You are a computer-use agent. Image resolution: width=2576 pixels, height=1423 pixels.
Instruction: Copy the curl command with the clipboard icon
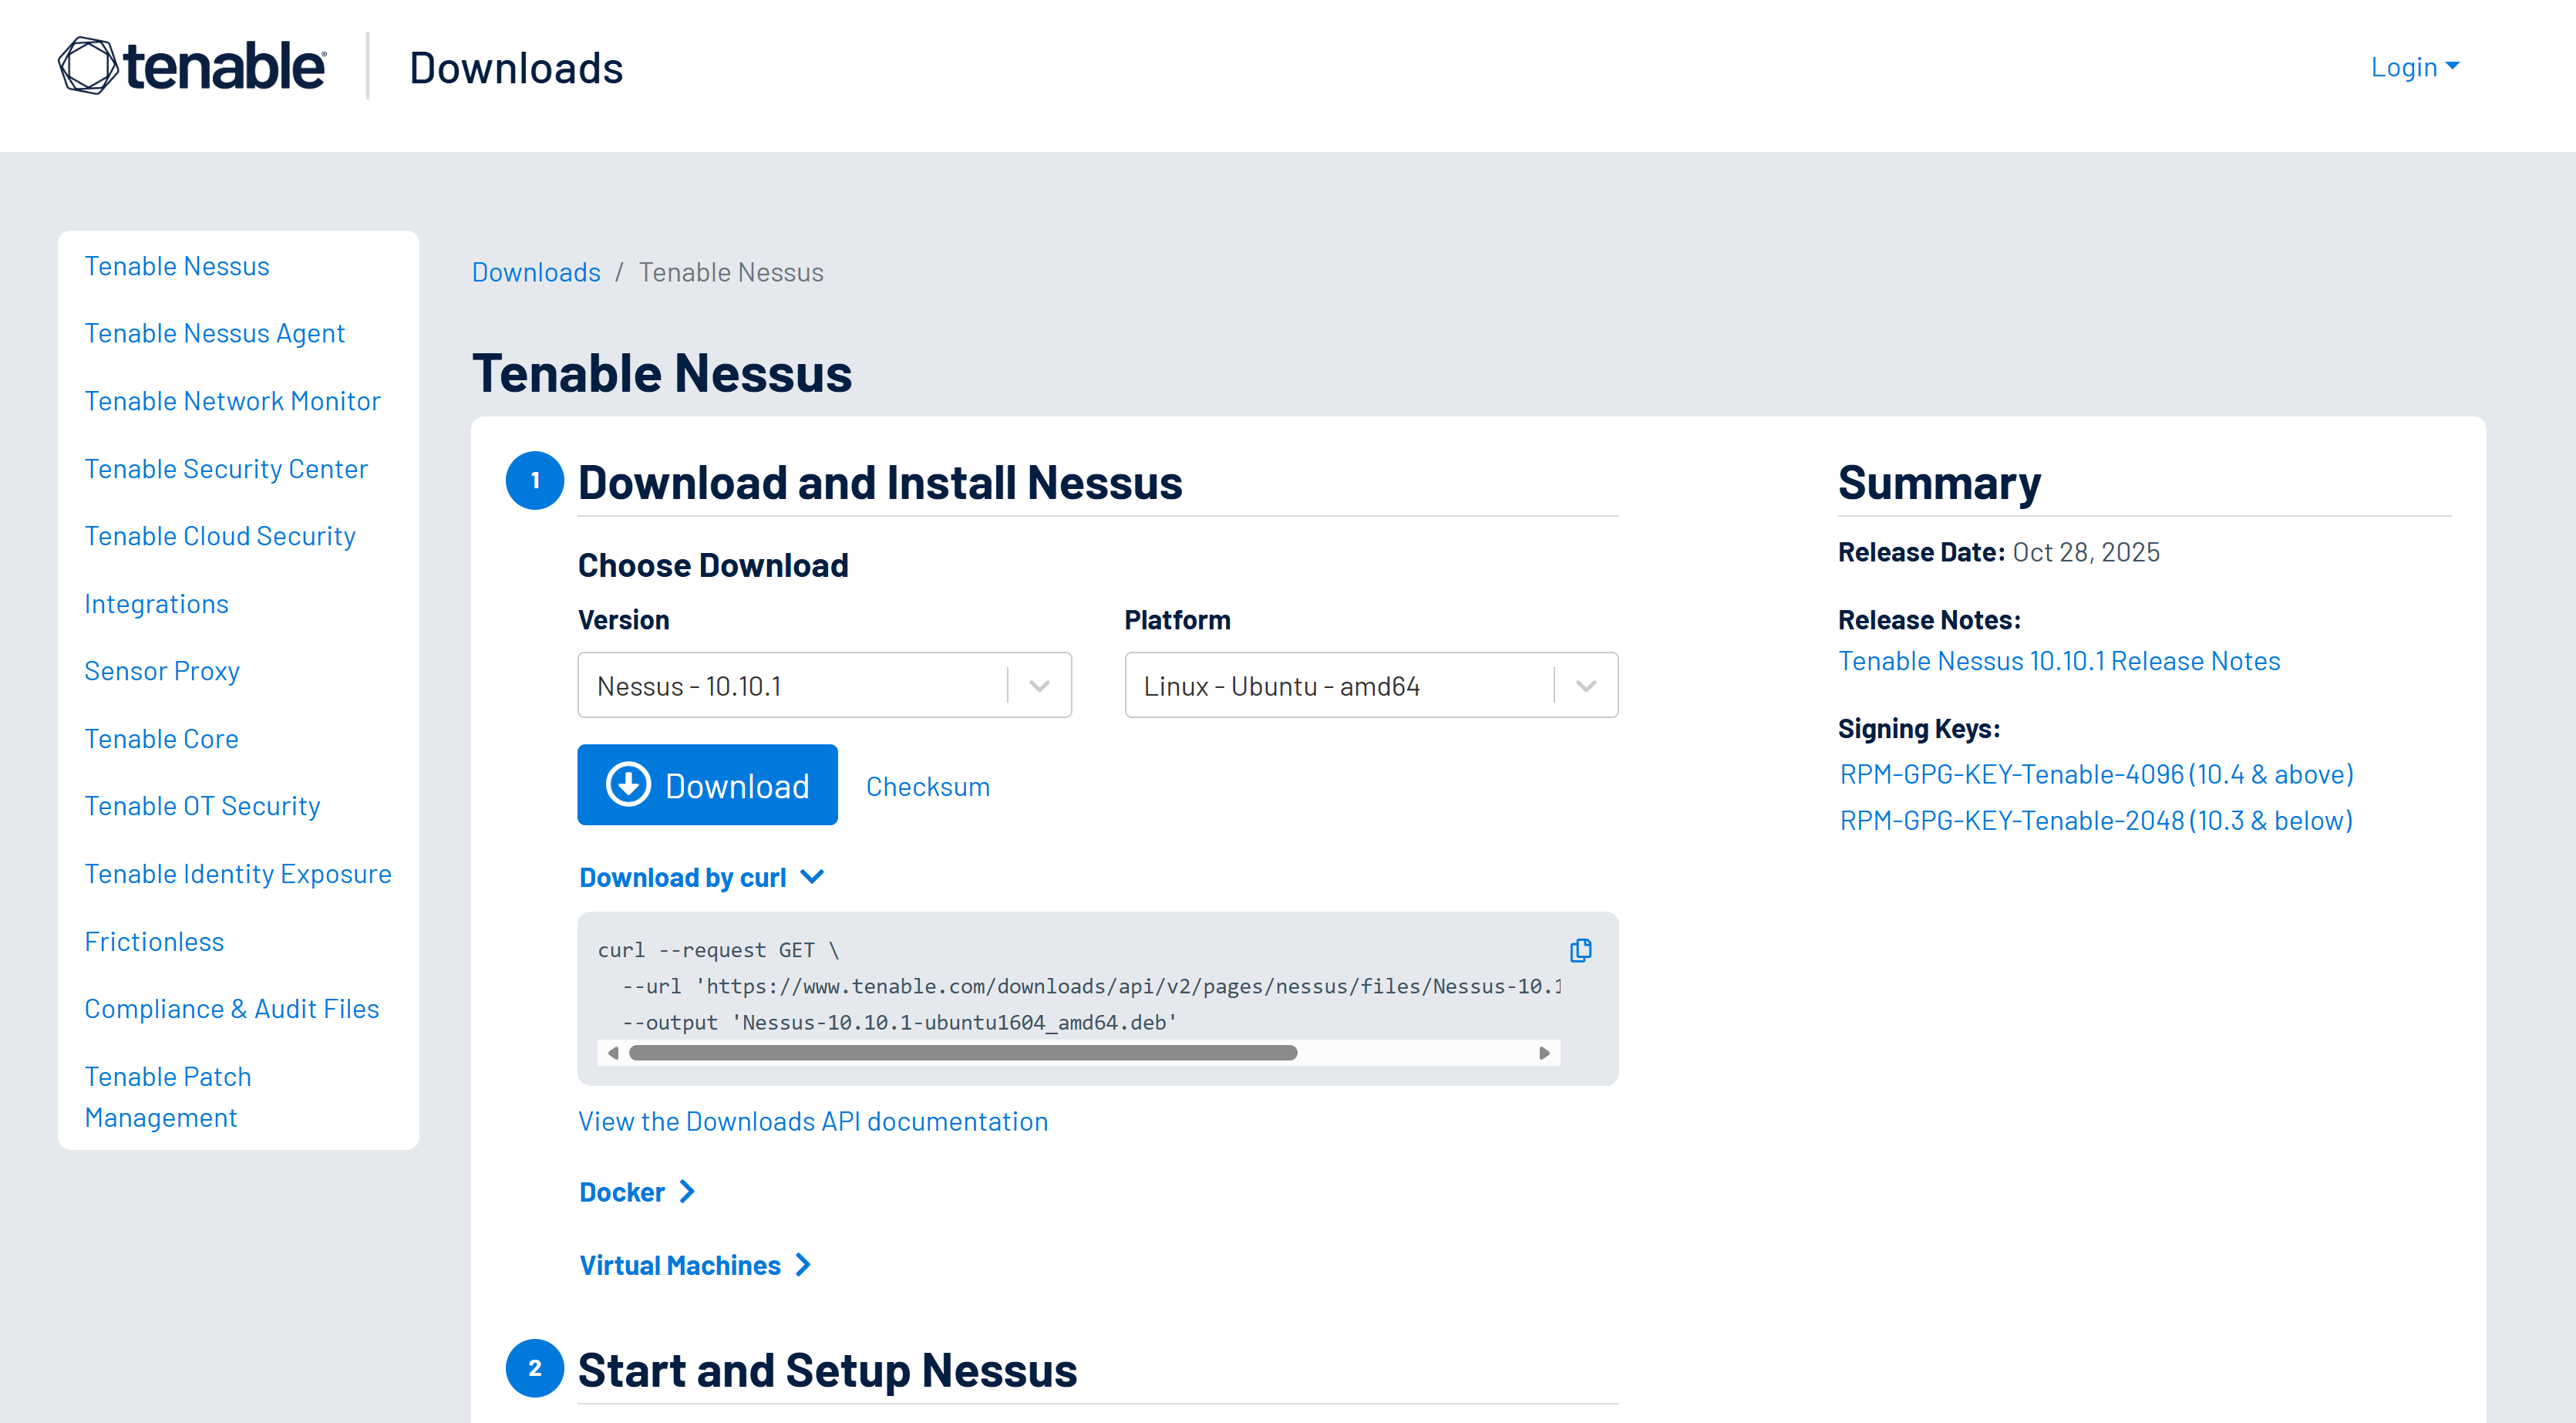[1580, 950]
